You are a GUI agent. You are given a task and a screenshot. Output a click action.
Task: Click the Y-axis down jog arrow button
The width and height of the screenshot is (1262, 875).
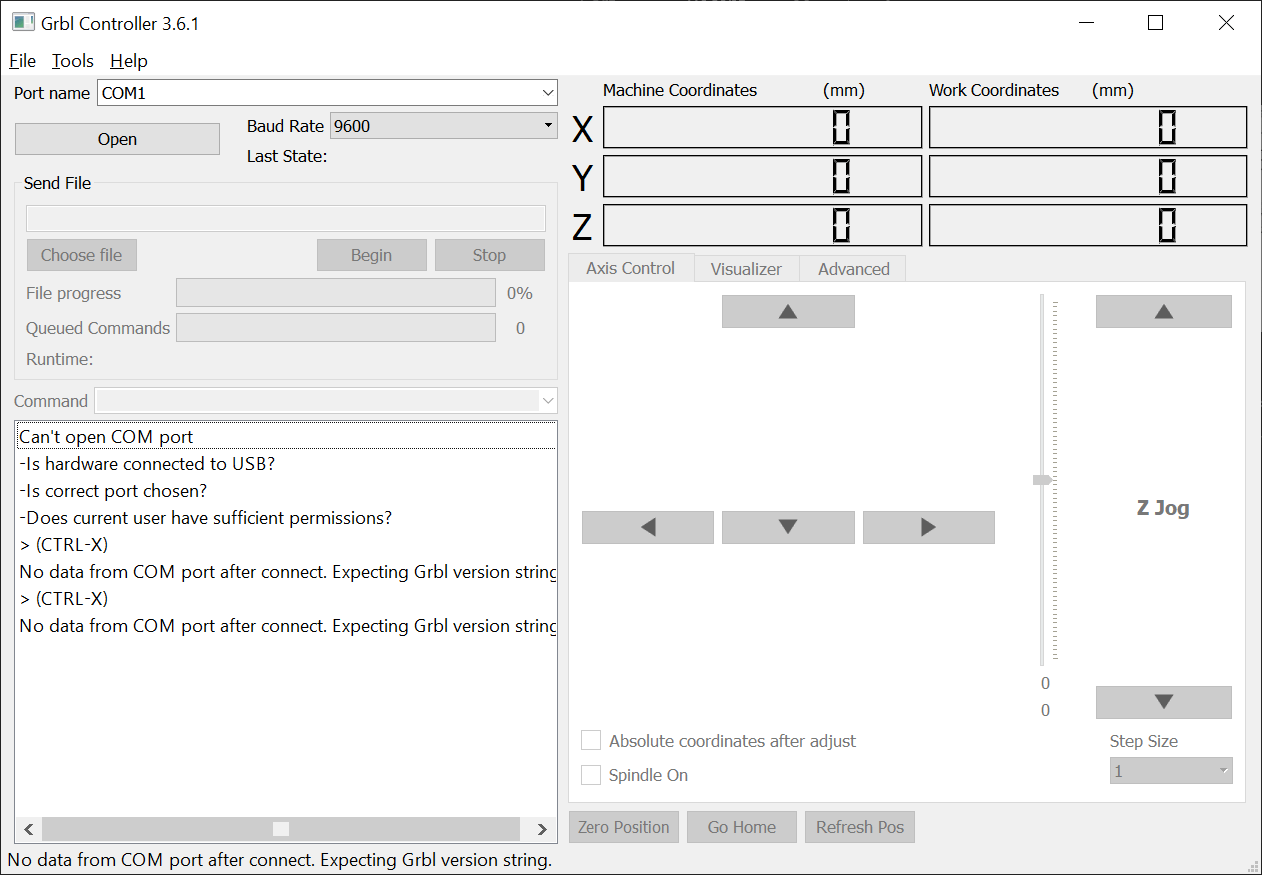point(788,527)
